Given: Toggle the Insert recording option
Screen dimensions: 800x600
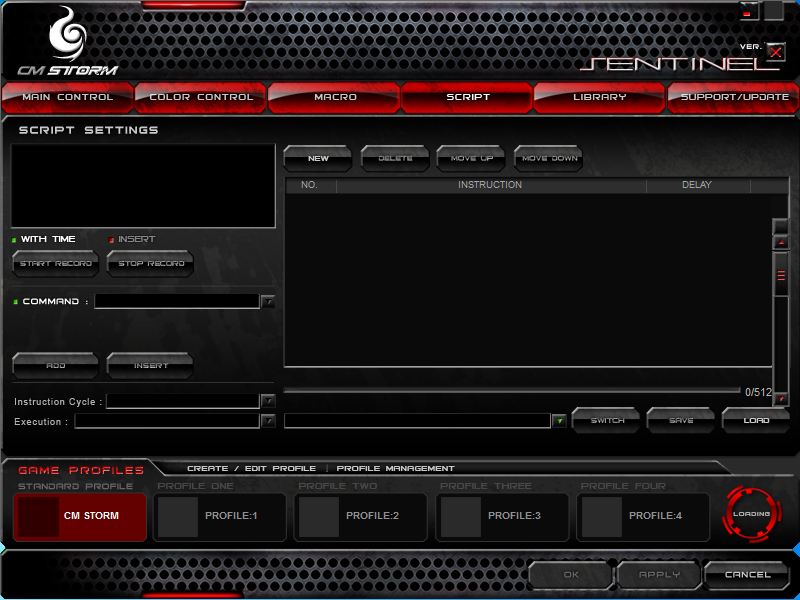Looking at the screenshot, I should pos(112,240).
